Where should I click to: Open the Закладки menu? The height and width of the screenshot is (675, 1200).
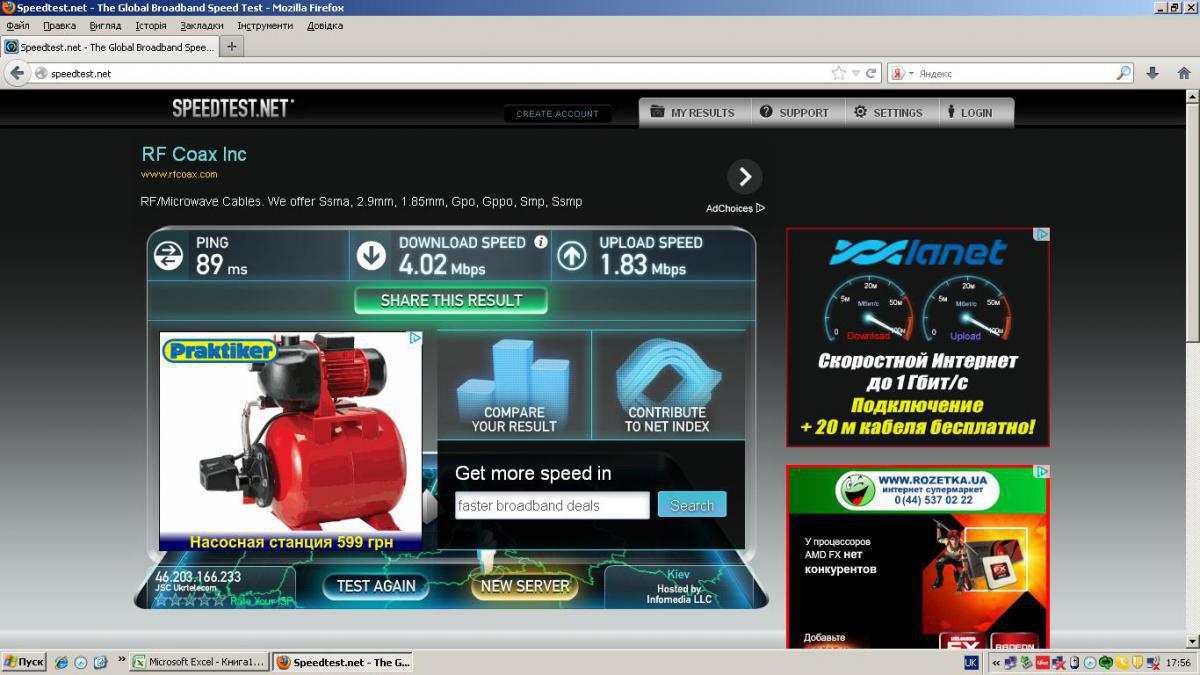tap(202, 25)
